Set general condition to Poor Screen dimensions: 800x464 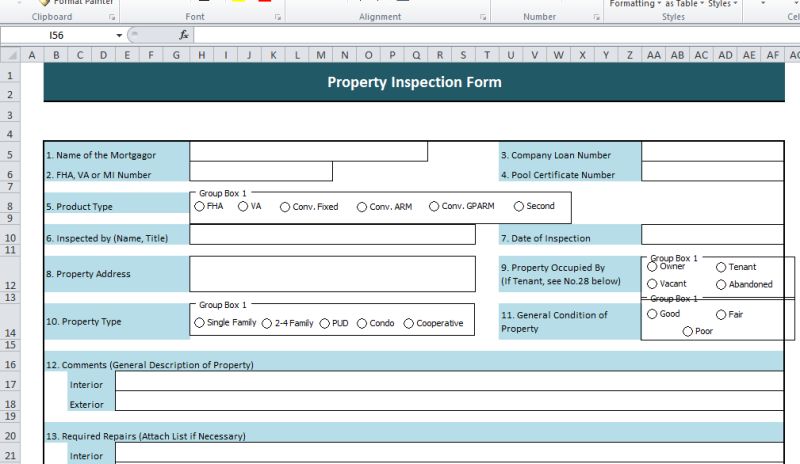[x=688, y=331]
